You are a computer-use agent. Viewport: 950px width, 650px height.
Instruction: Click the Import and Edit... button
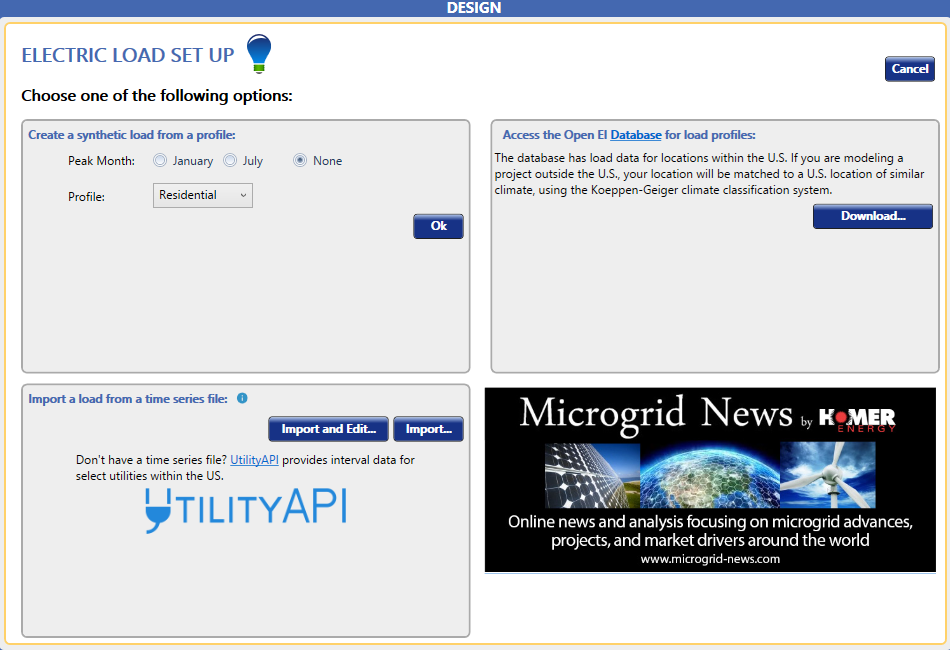click(x=329, y=429)
